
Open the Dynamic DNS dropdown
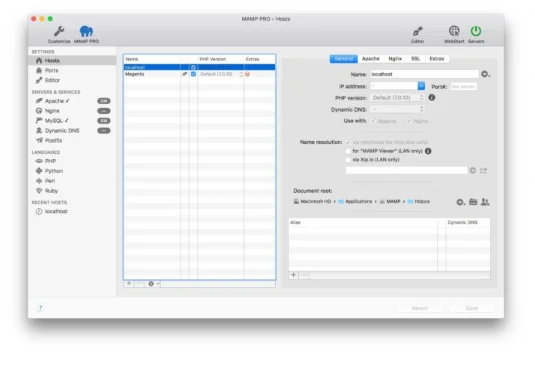click(397, 109)
